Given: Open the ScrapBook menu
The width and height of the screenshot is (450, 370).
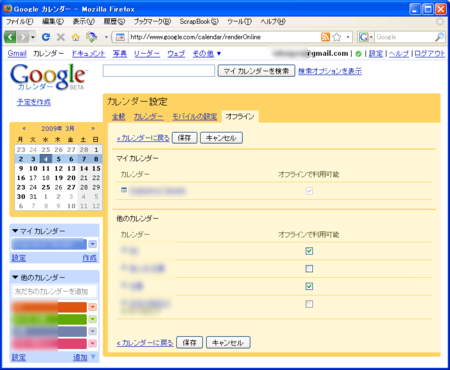Looking at the screenshot, I should 199,22.
